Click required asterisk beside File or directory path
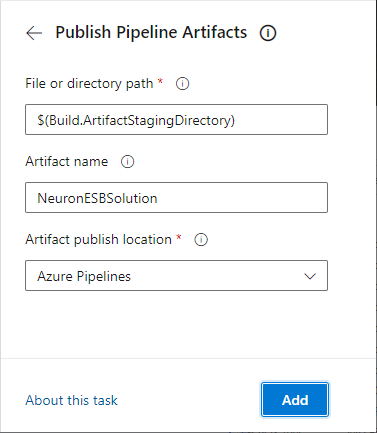Screen dimensions: 377x433 pos(160,81)
